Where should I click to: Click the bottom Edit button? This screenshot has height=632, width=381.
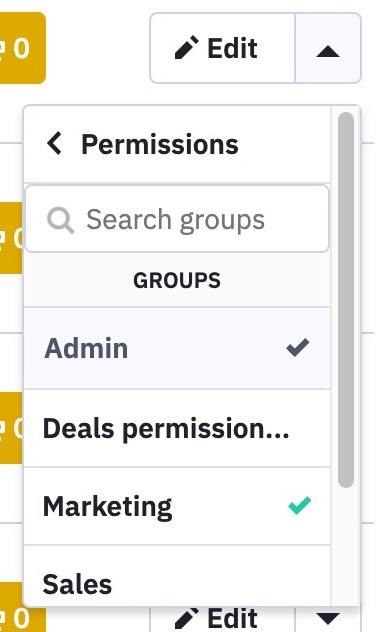pos(223,619)
